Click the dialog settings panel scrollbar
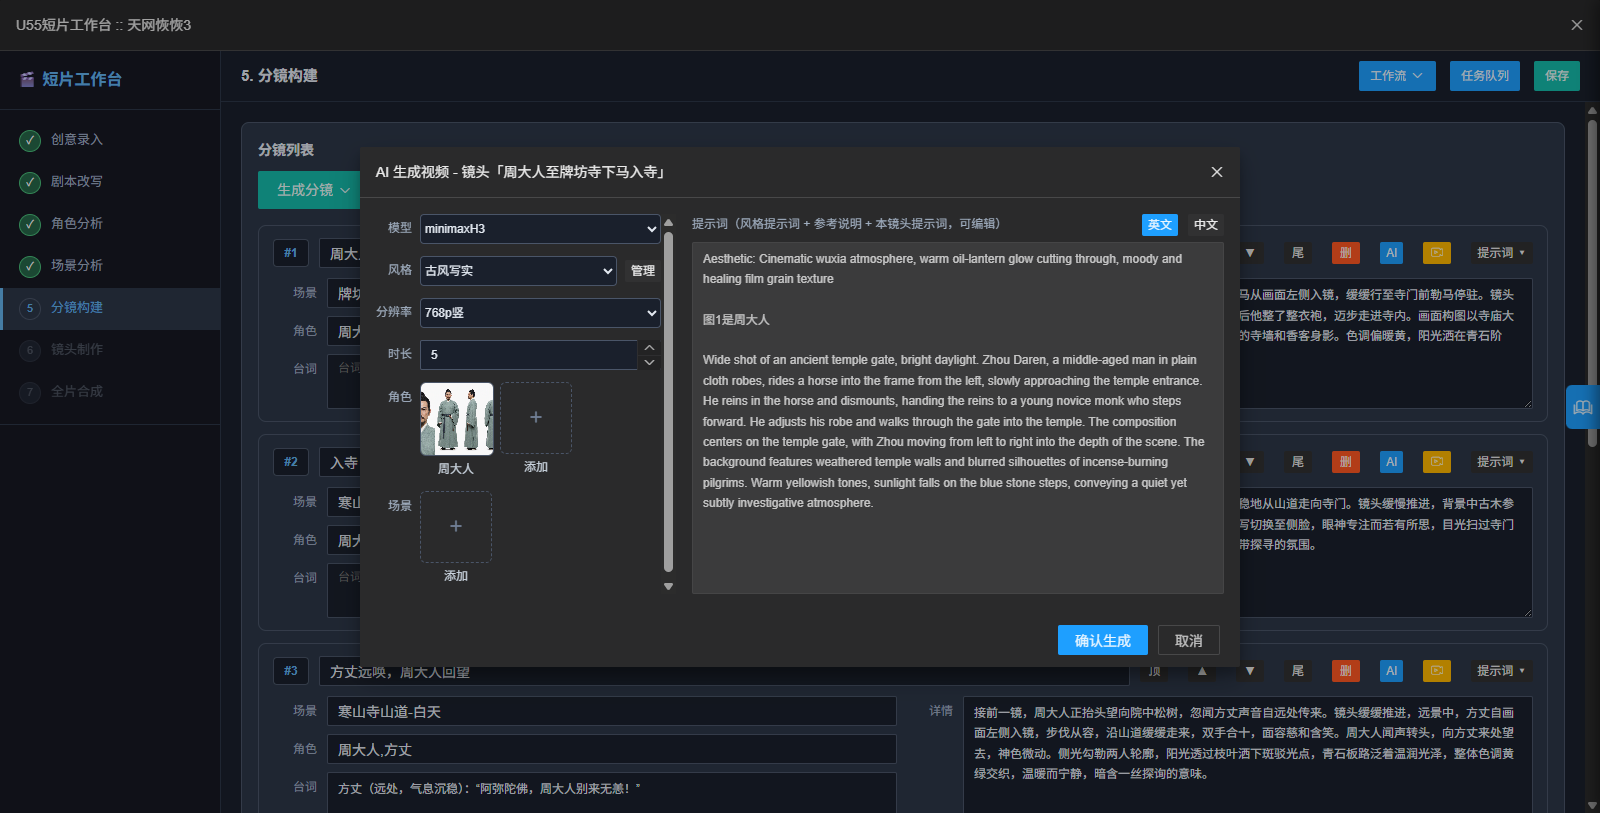The width and height of the screenshot is (1600, 813). 669,400
